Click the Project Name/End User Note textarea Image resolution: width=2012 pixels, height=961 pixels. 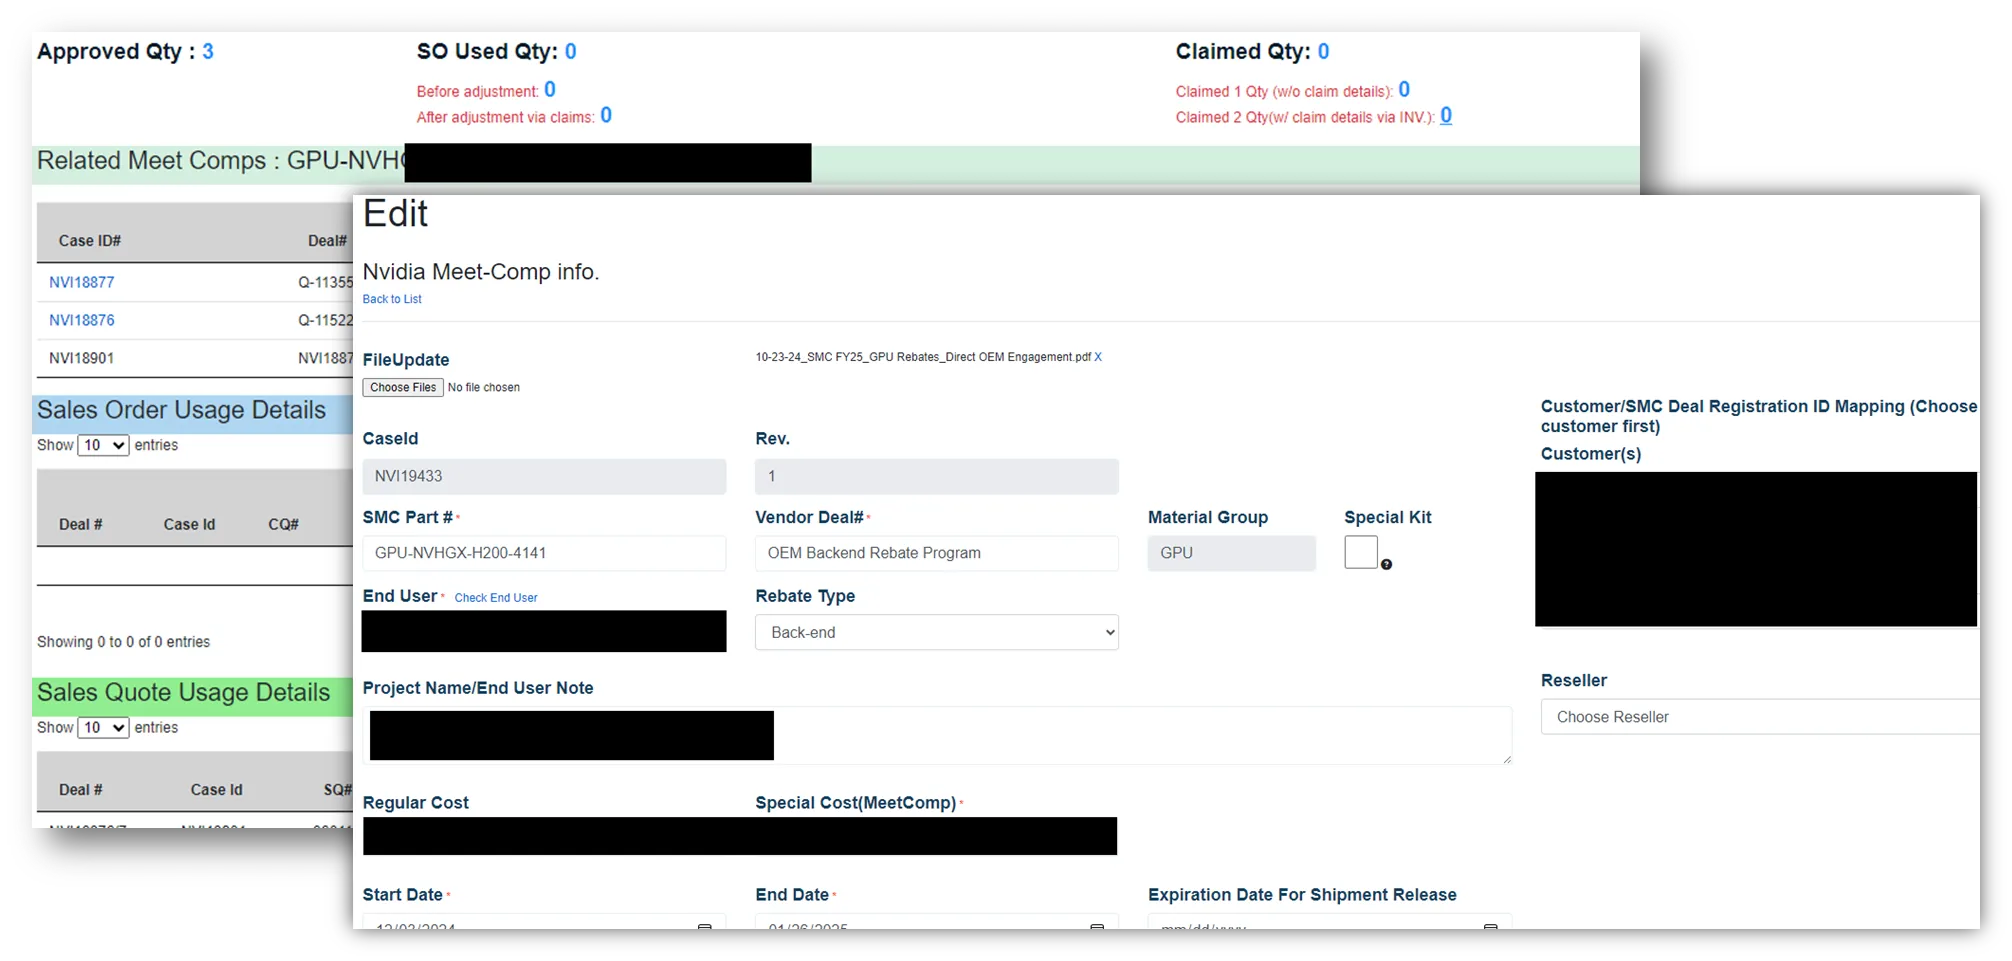click(1140, 735)
